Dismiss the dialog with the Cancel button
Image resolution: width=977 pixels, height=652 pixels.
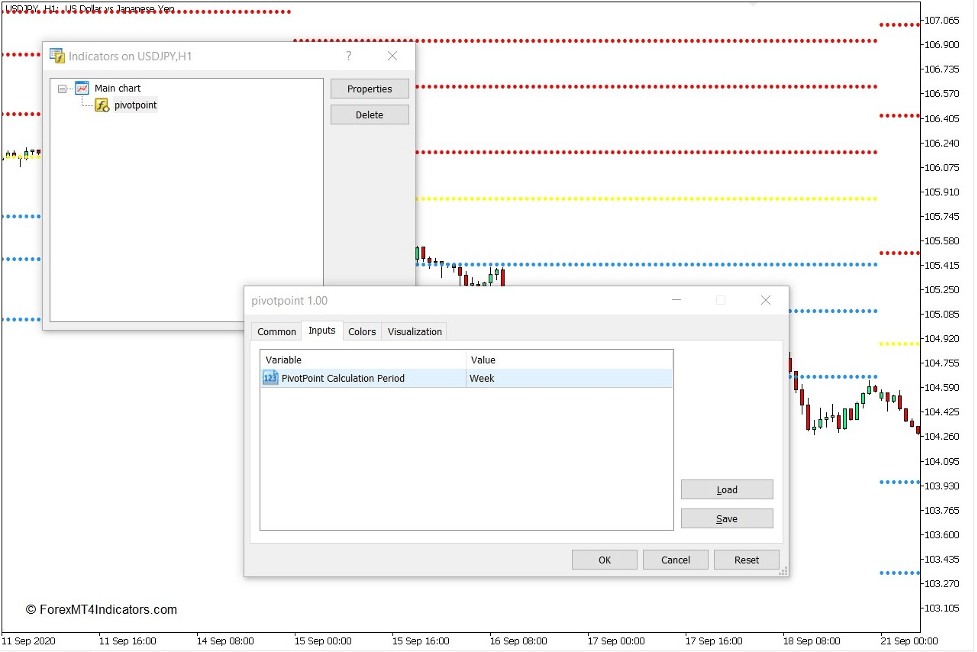[x=676, y=559]
